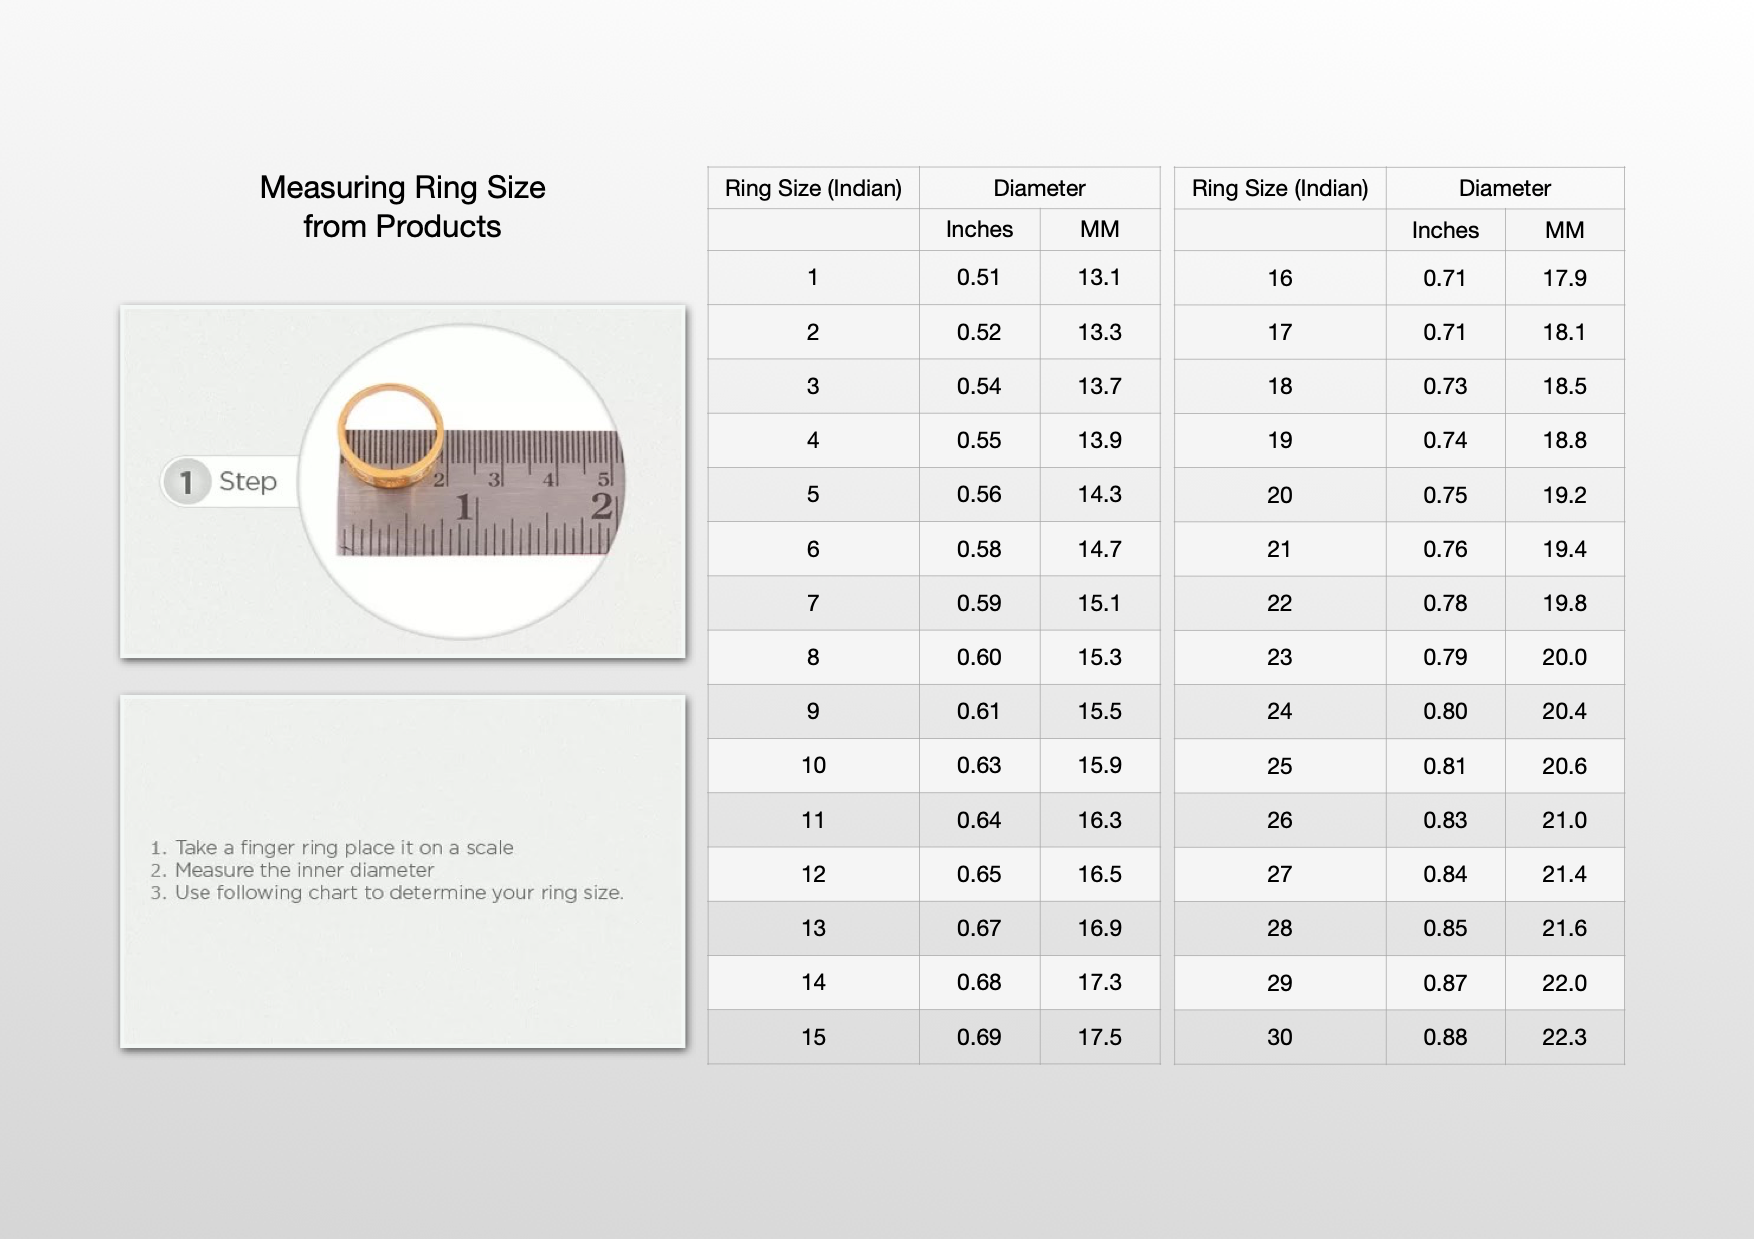Click the instruction text about measuring inner diameter
The width and height of the screenshot is (1754, 1239).
pos(292,870)
